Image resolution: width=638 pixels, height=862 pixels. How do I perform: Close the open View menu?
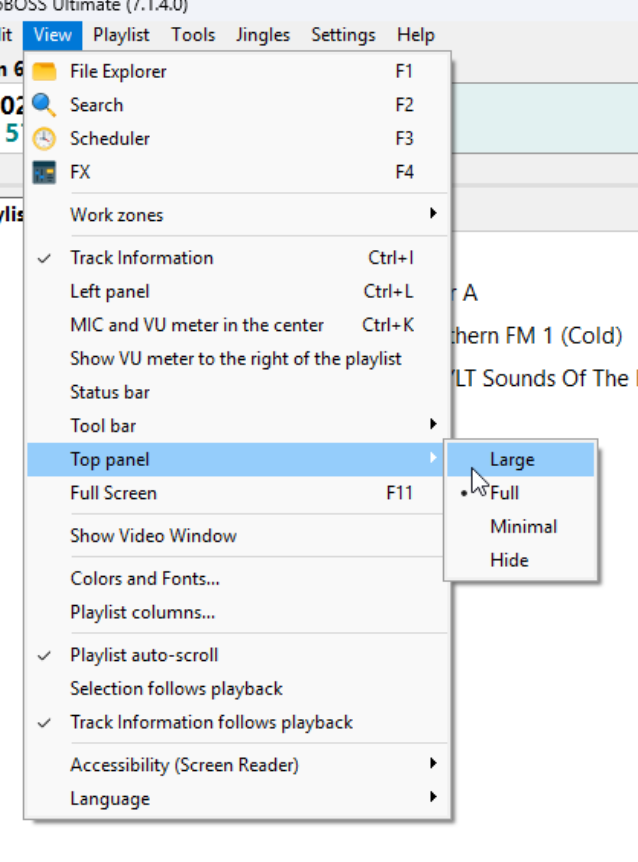(53, 35)
